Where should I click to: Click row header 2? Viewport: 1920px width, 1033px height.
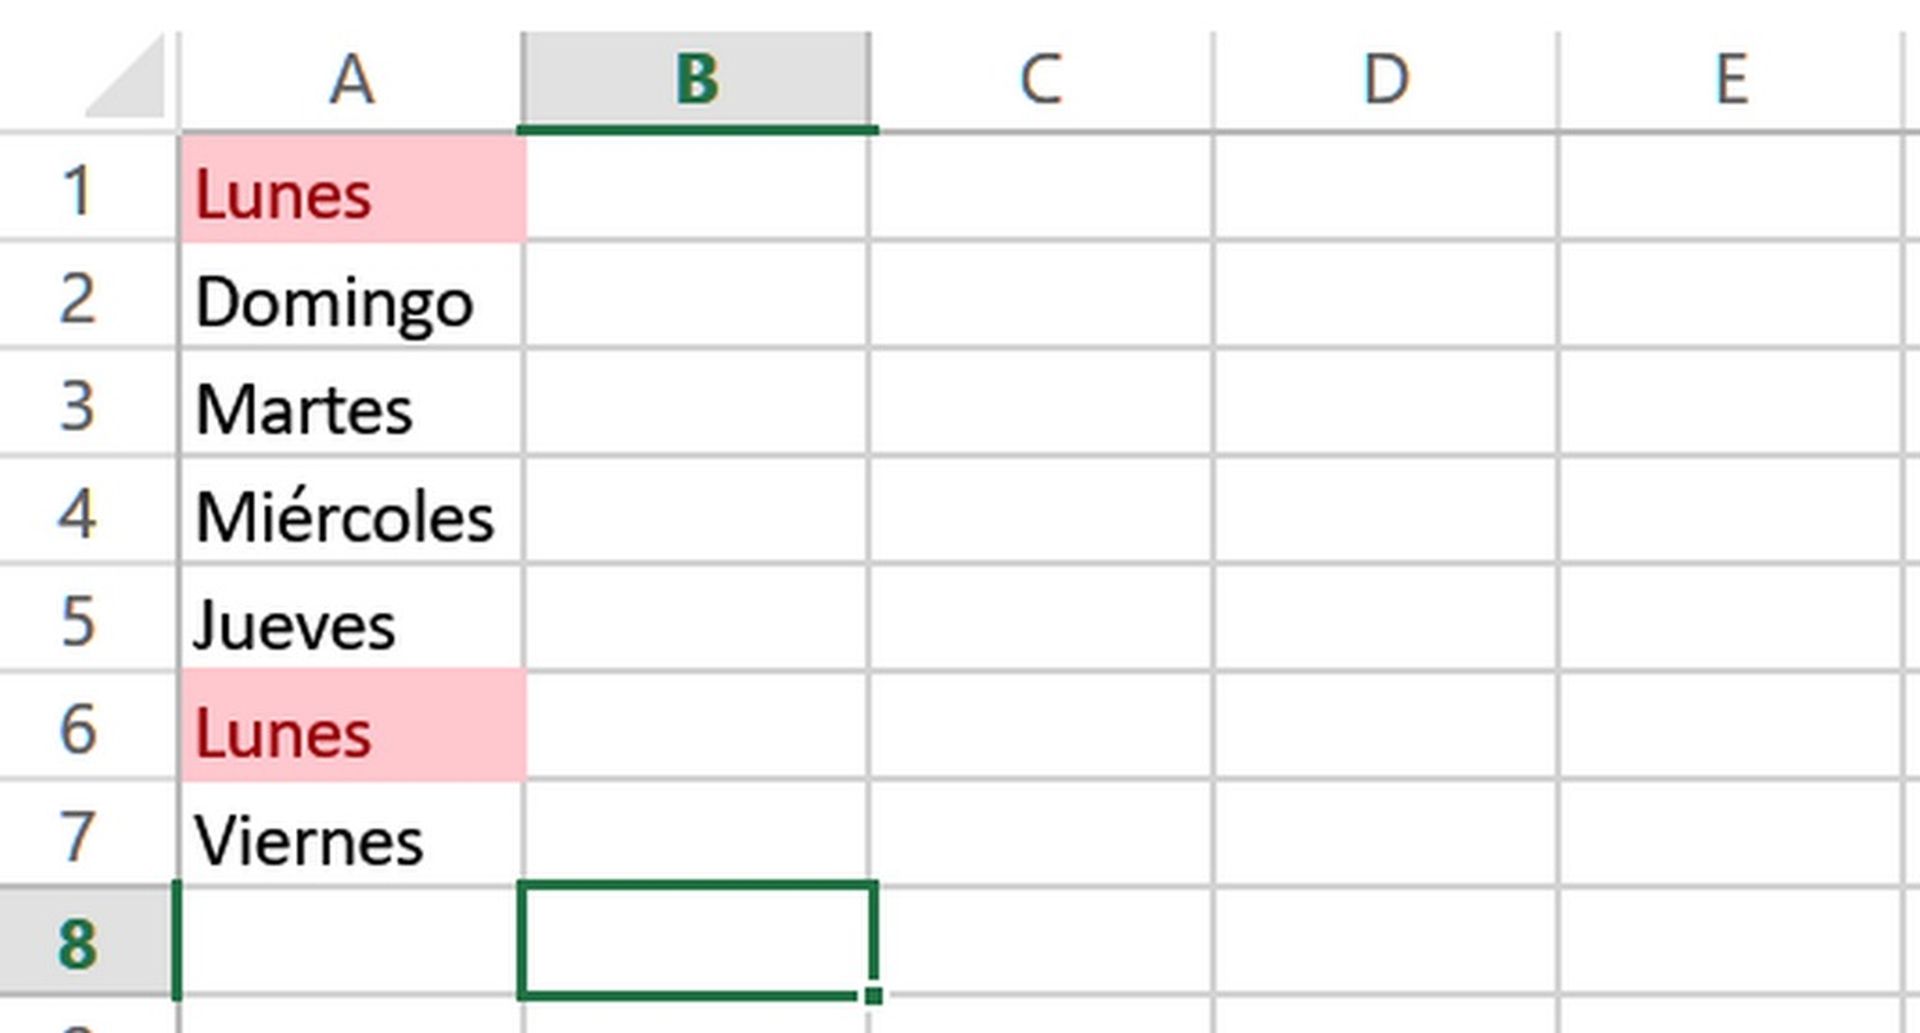85,302
